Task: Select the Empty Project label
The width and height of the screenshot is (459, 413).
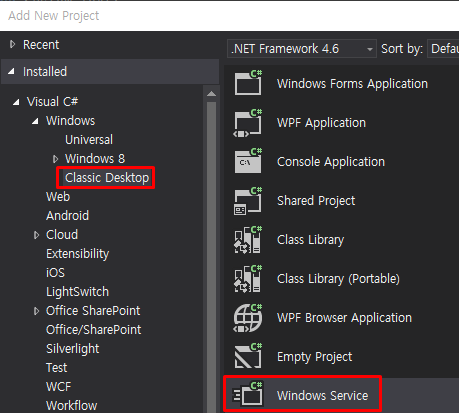Action: [x=314, y=357]
